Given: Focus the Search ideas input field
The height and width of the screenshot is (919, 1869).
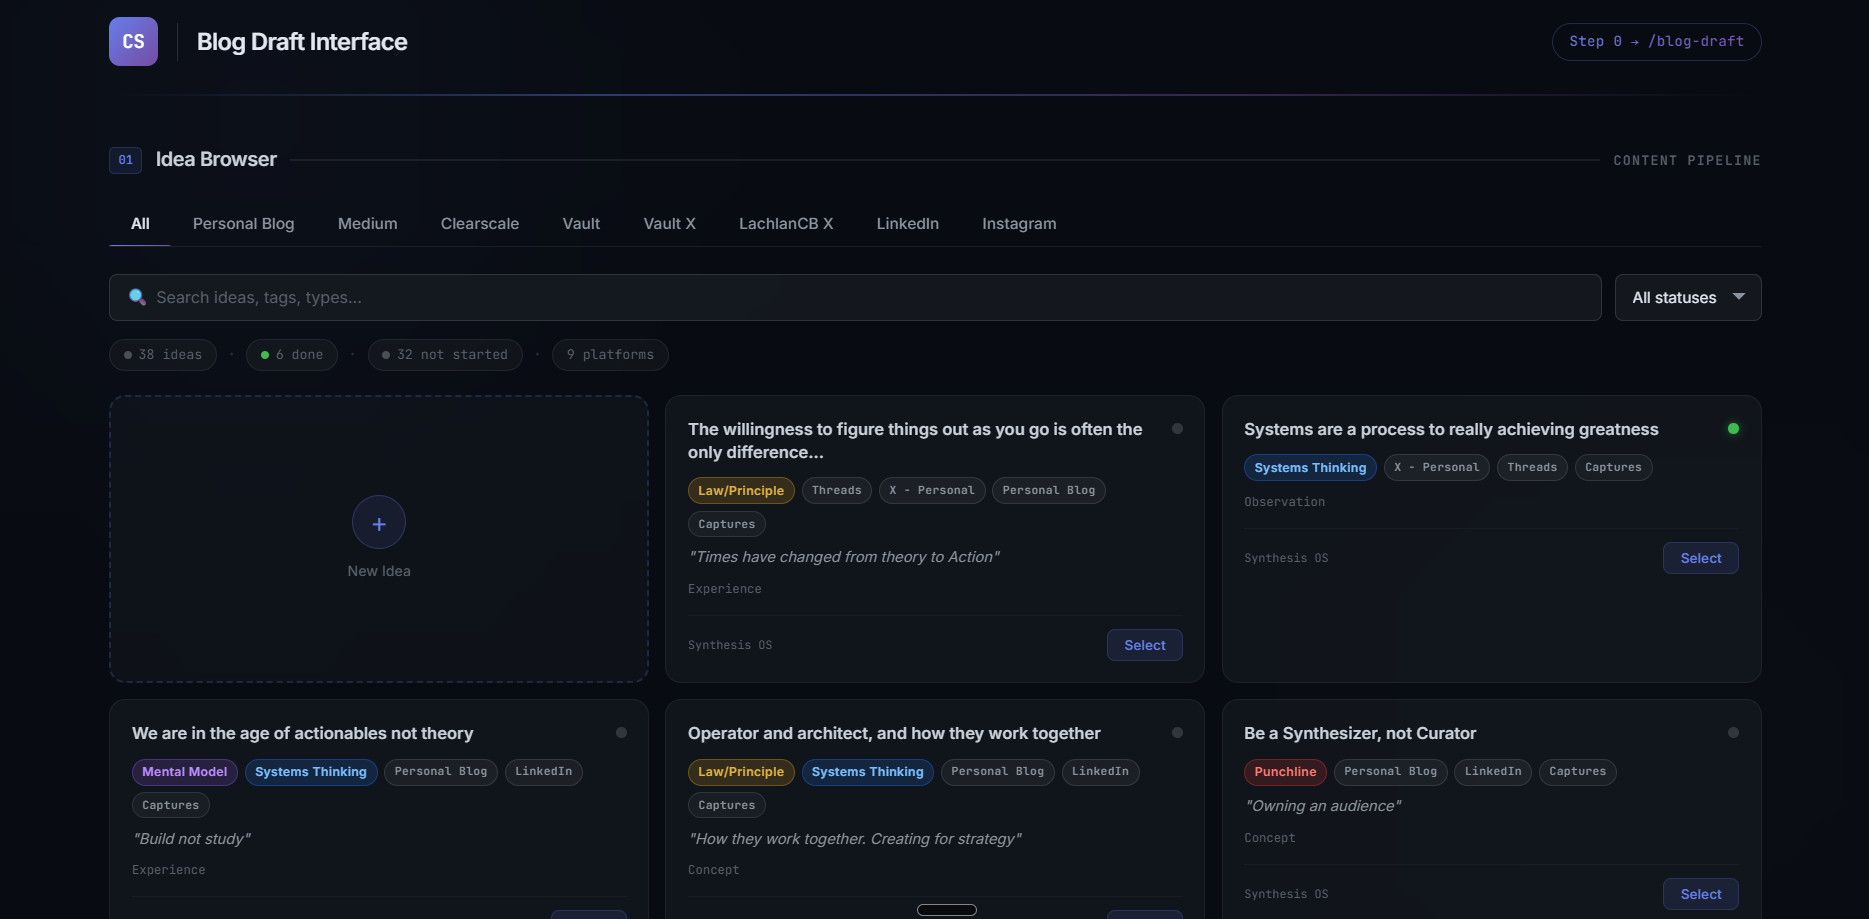Looking at the screenshot, I should click(855, 298).
